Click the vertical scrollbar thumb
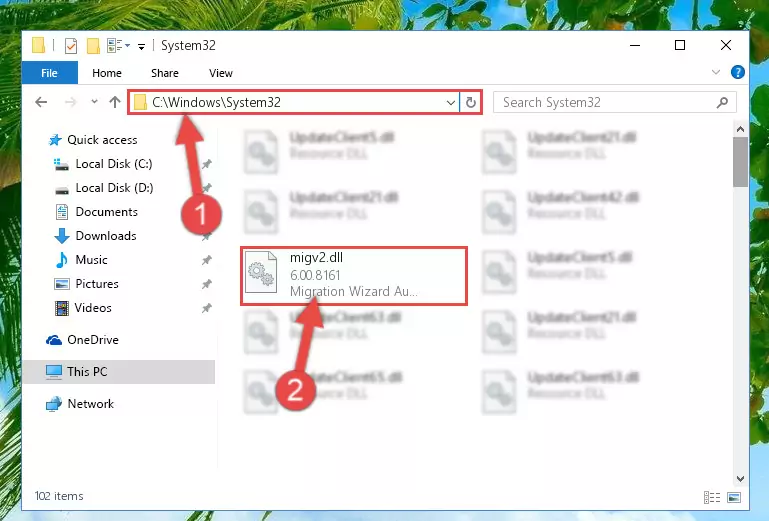Viewport: 769px width, 521px height. (740, 162)
